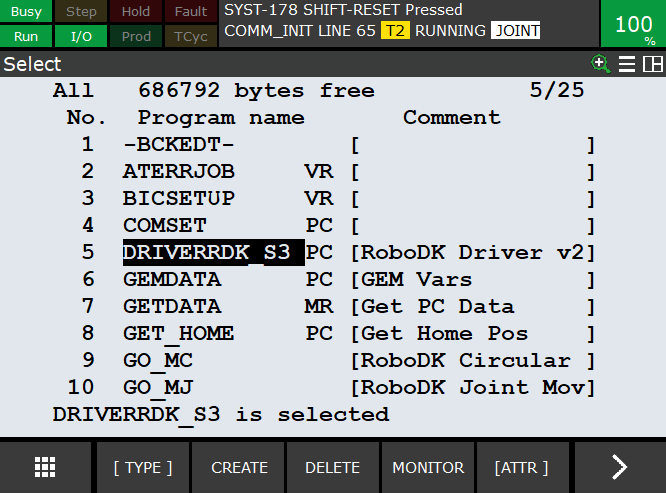Click the JOINT coordinate mode label
Viewport: 666px width, 493px height.
(515, 31)
